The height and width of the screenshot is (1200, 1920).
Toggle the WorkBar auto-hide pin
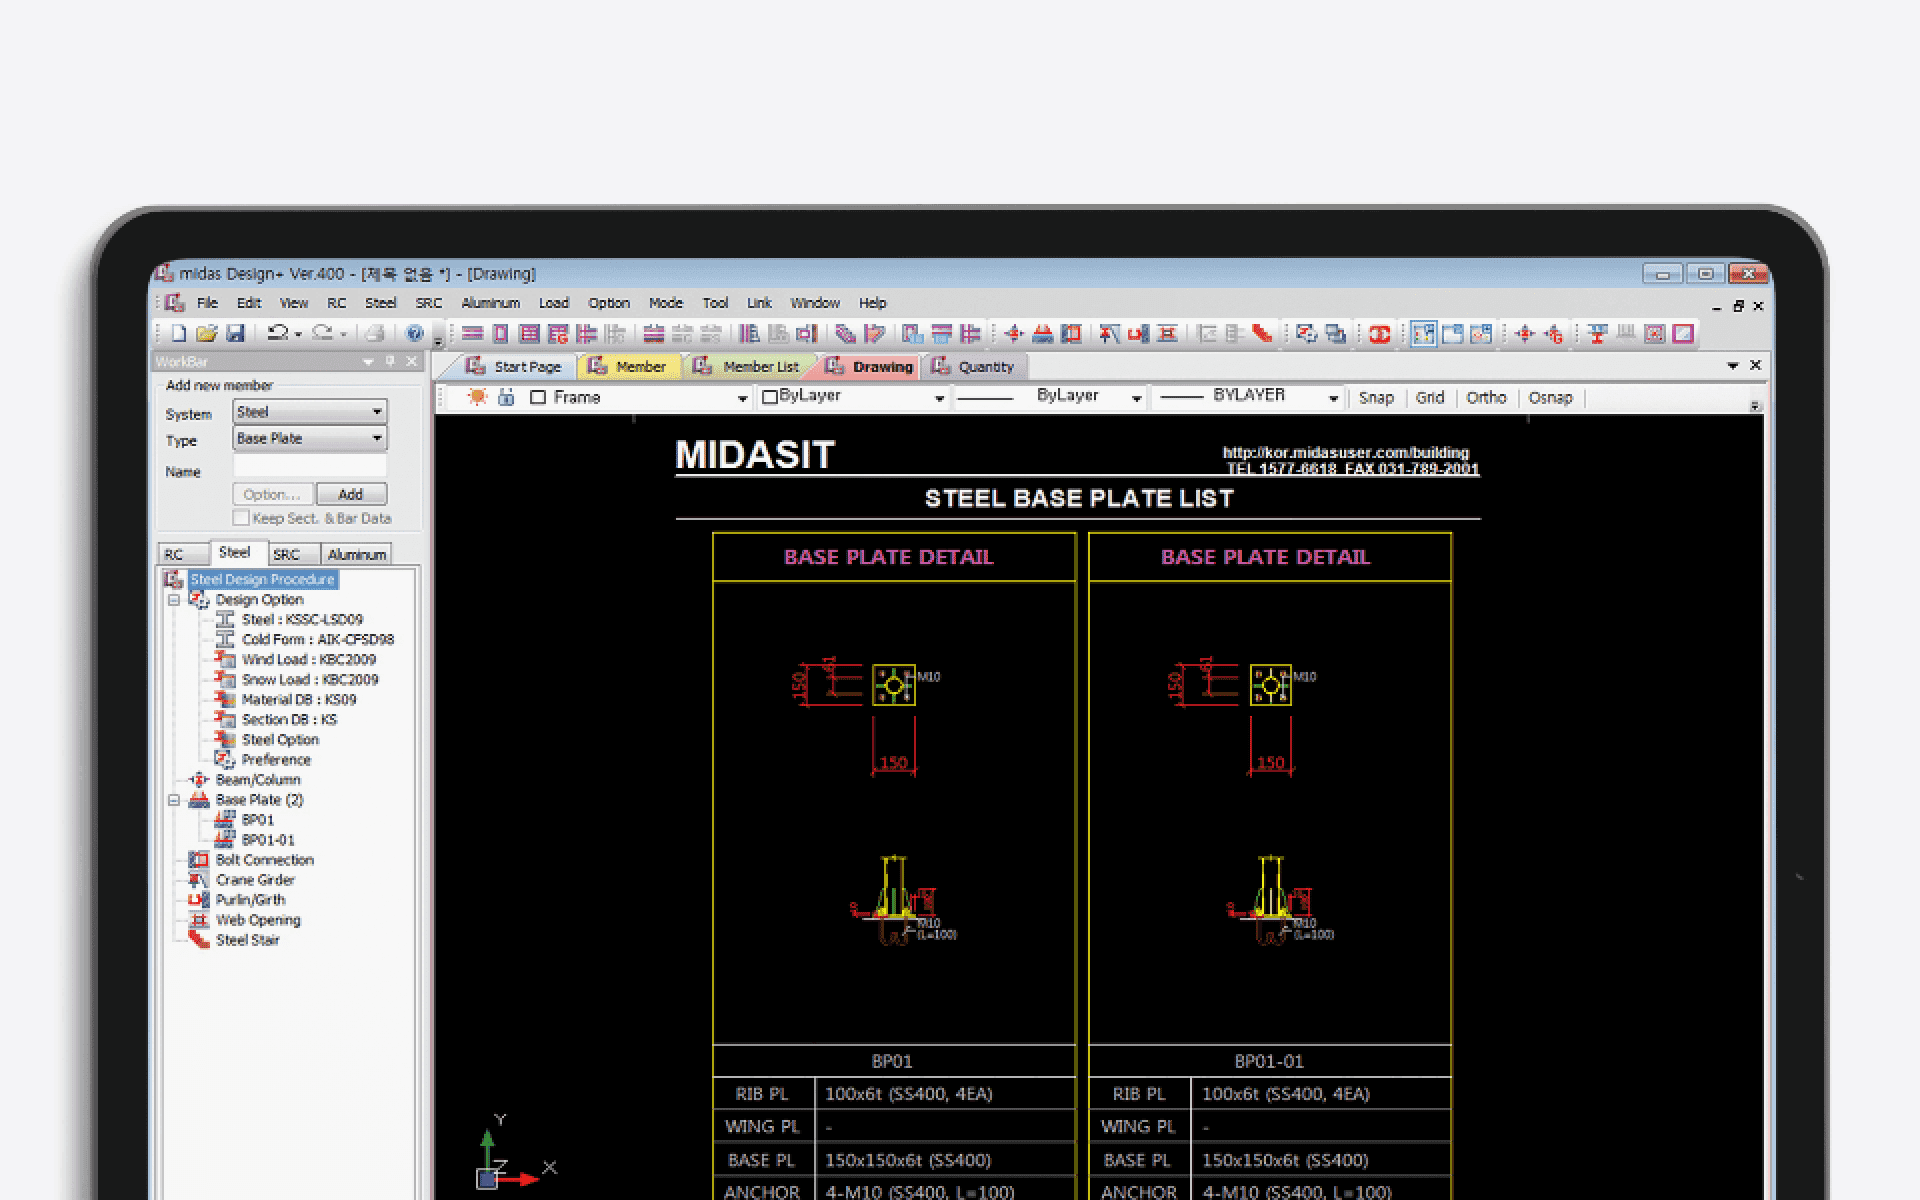[390, 361]
